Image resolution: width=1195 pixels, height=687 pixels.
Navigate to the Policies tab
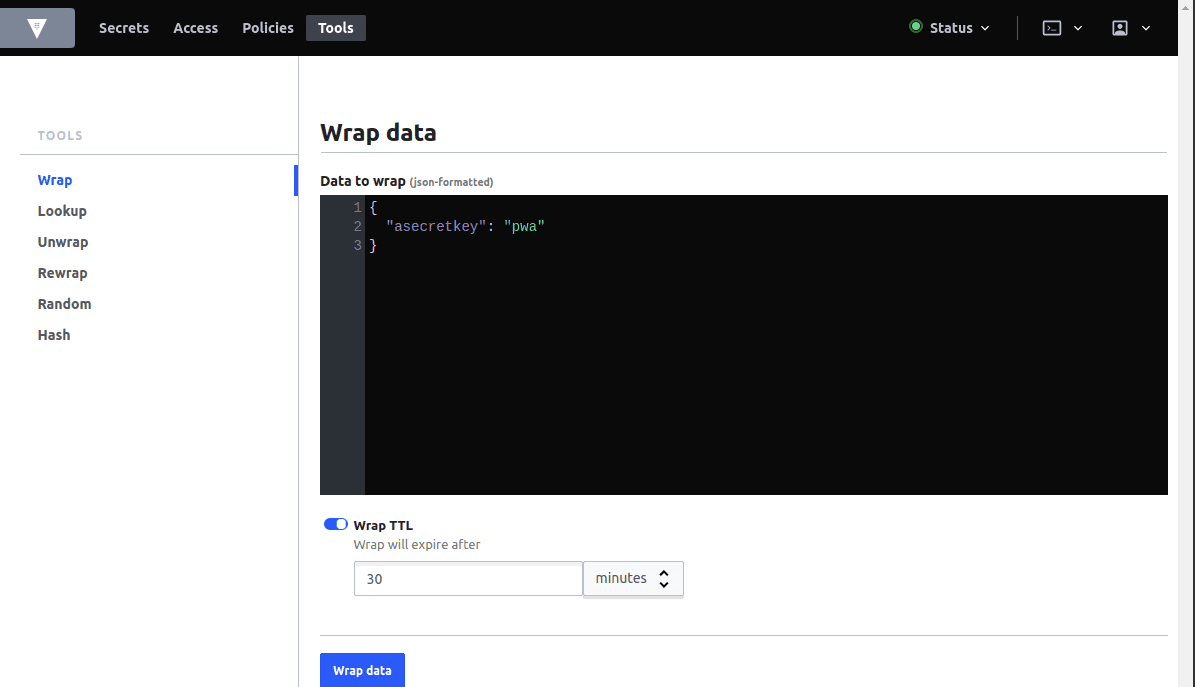click(267, 27)
